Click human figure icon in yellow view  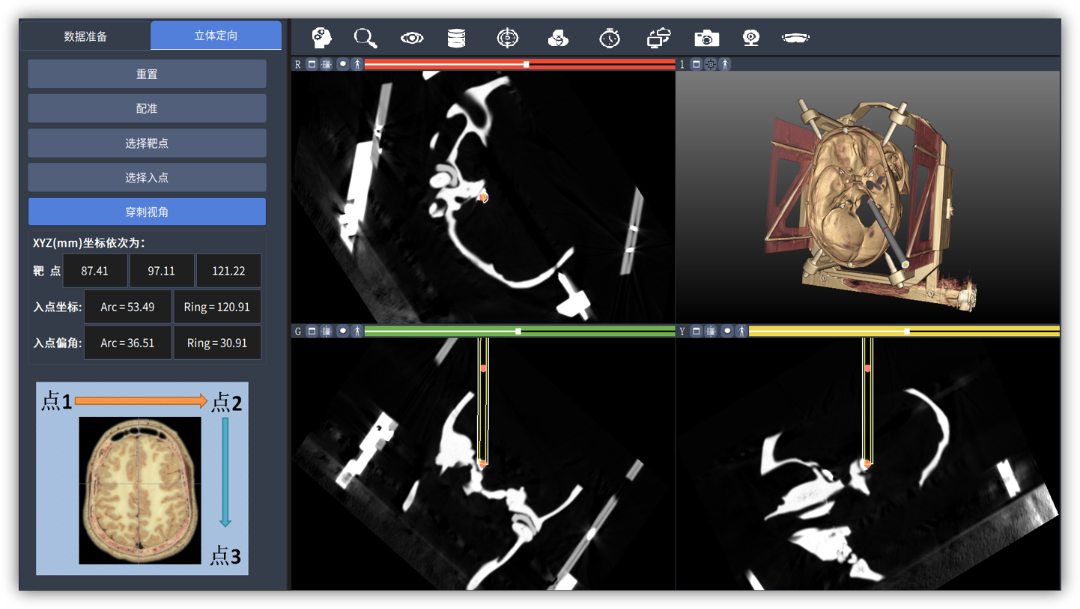coord(742,331)
